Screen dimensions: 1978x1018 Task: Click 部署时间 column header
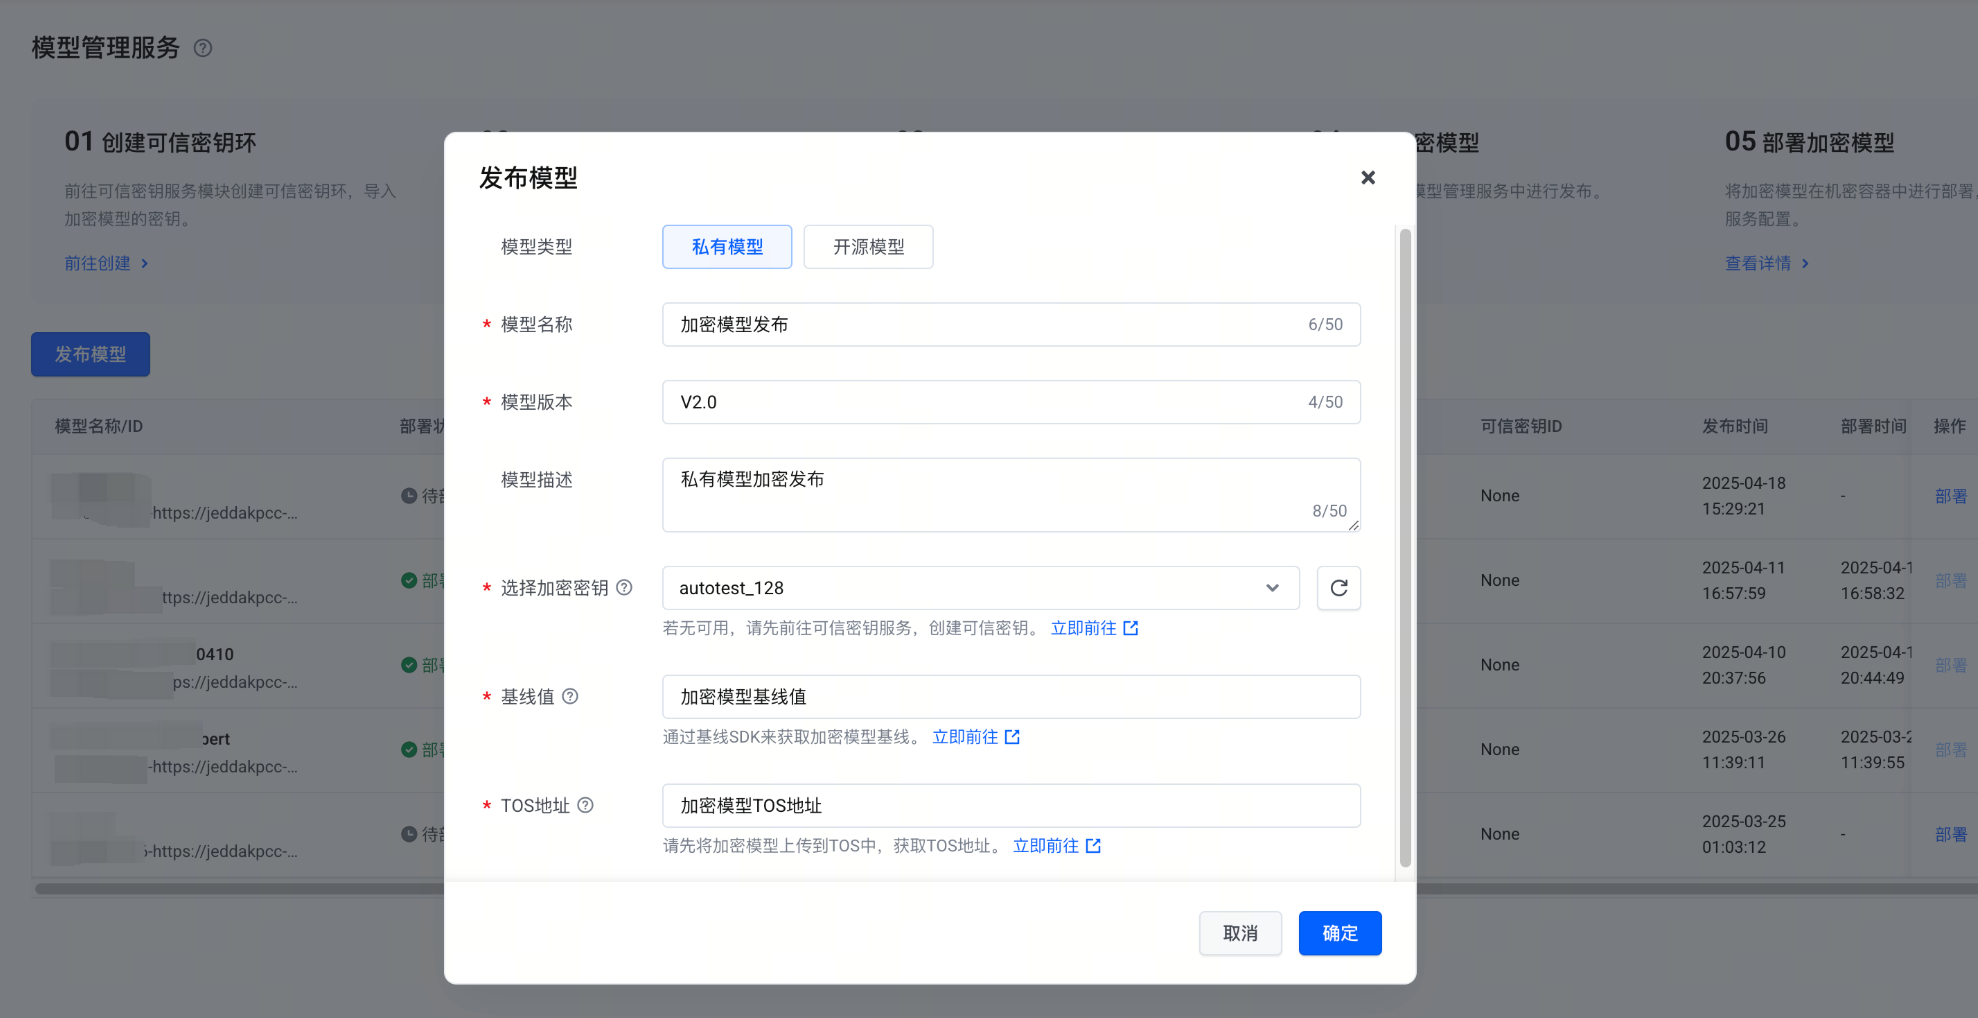1873,426
